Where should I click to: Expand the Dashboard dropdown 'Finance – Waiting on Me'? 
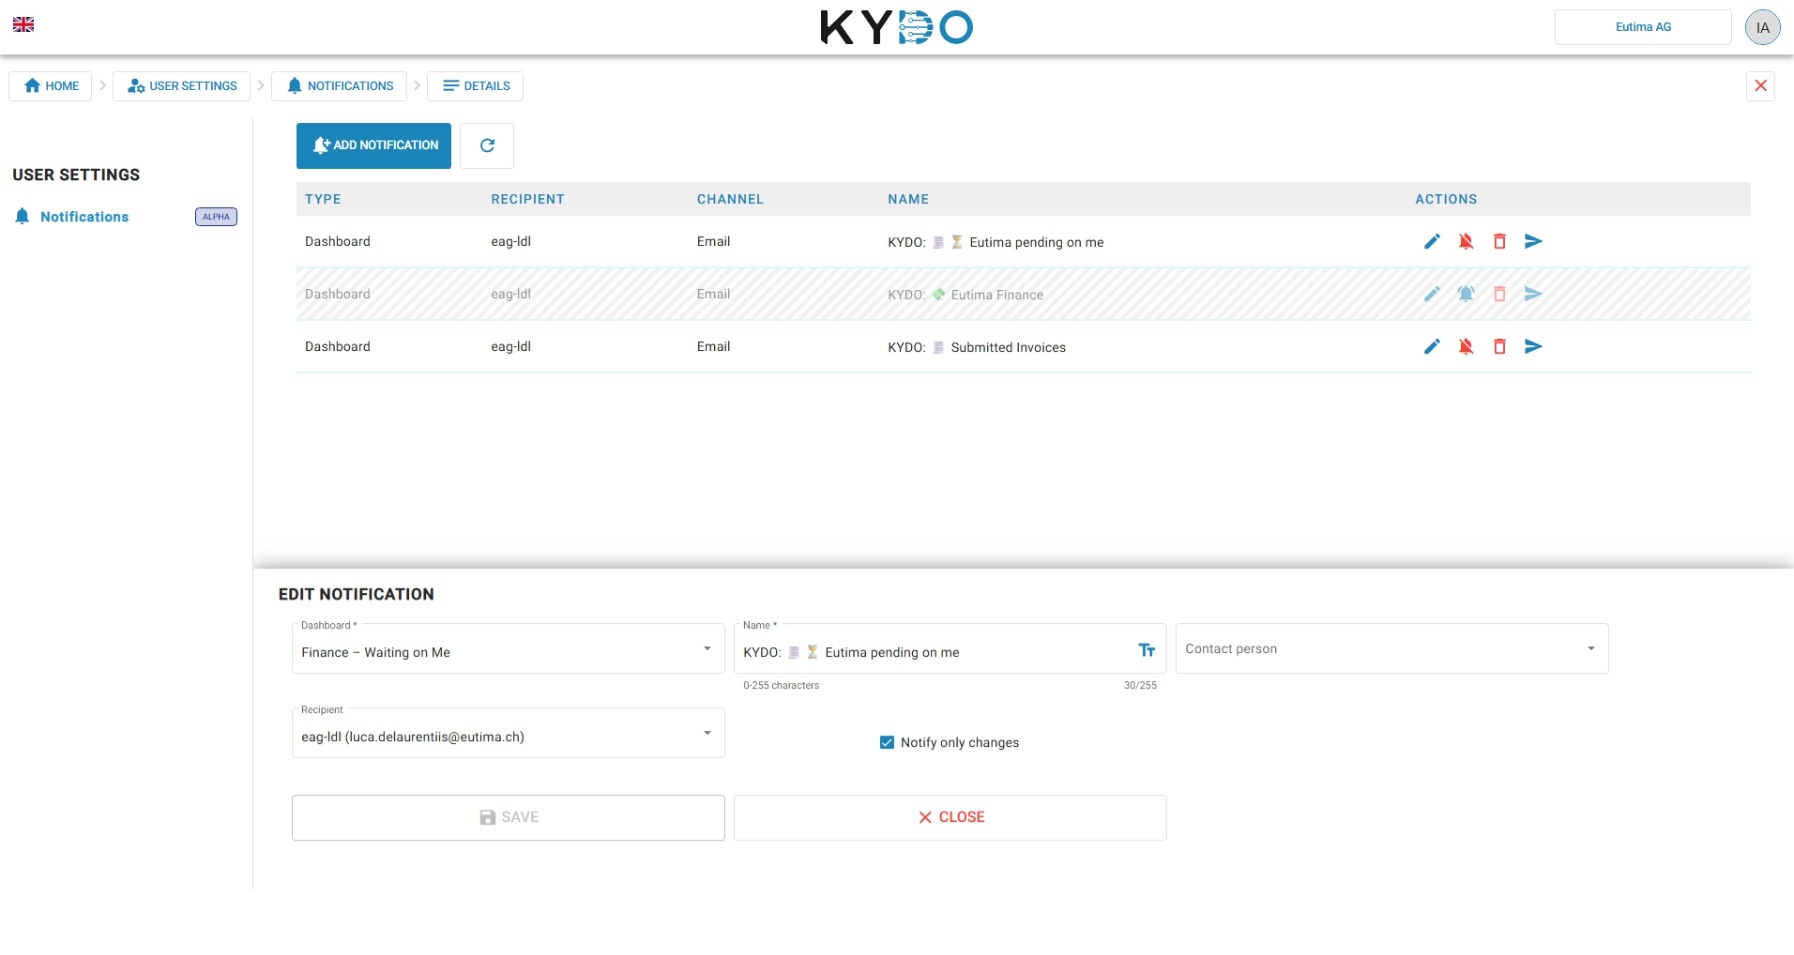pos(508,649)
